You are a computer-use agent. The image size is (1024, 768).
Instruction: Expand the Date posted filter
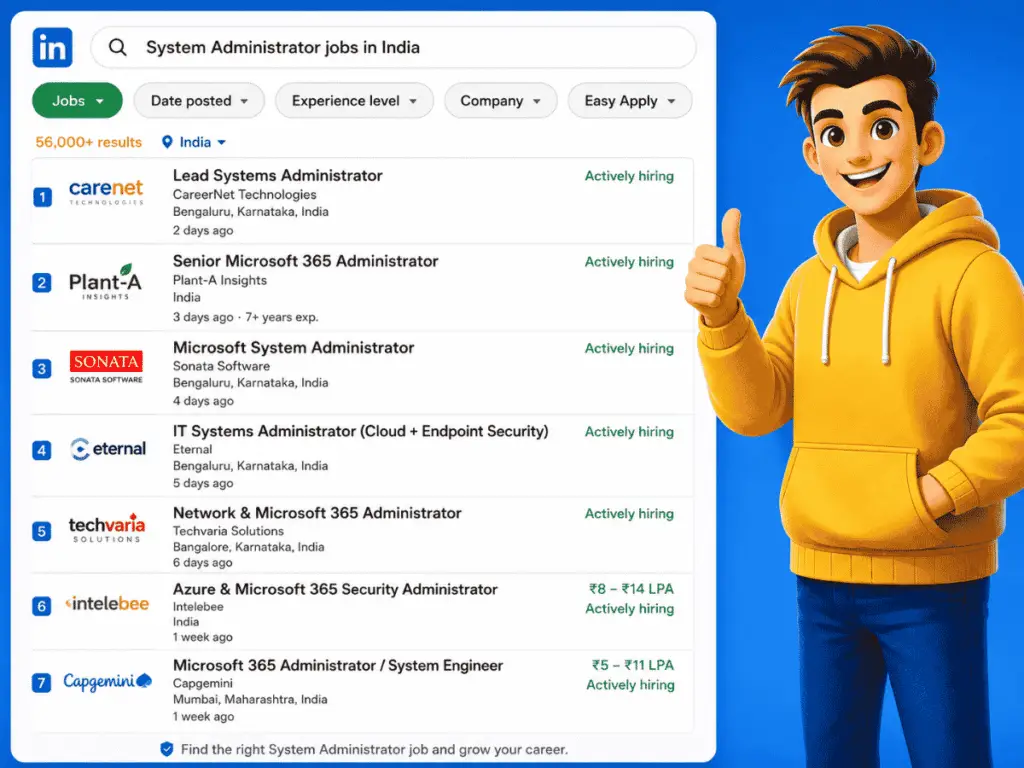coord(199,101)
